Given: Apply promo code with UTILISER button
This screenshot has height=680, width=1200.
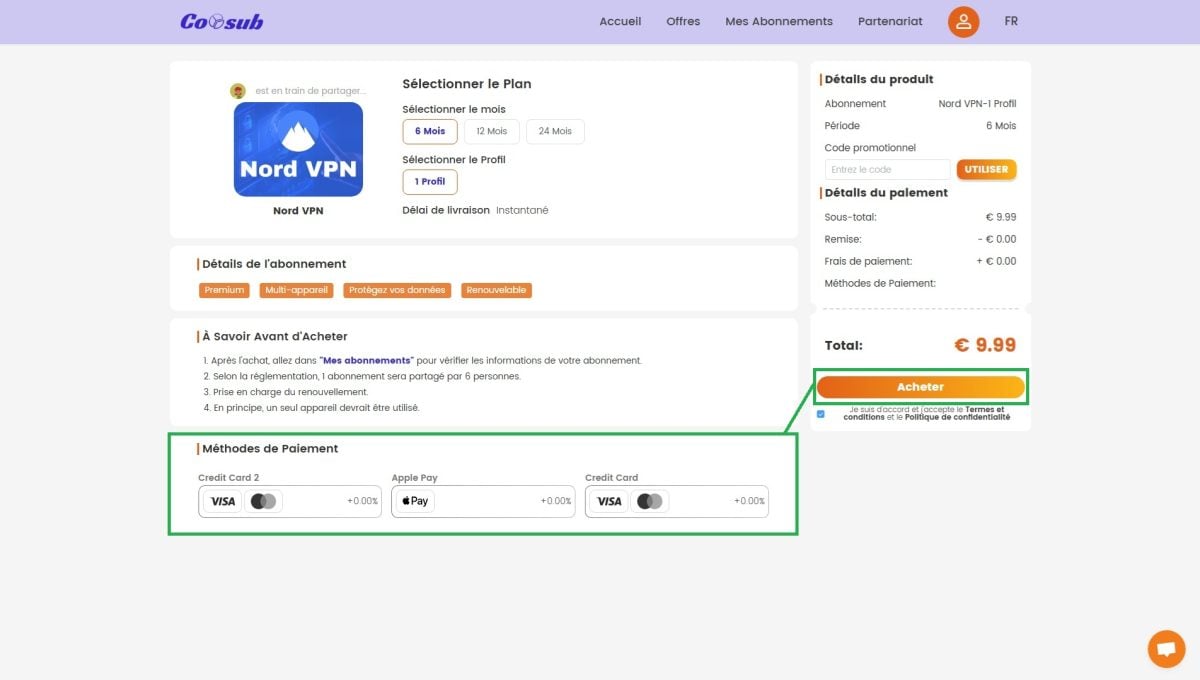Looking at the screenshot, I should (x=986, y=169).
